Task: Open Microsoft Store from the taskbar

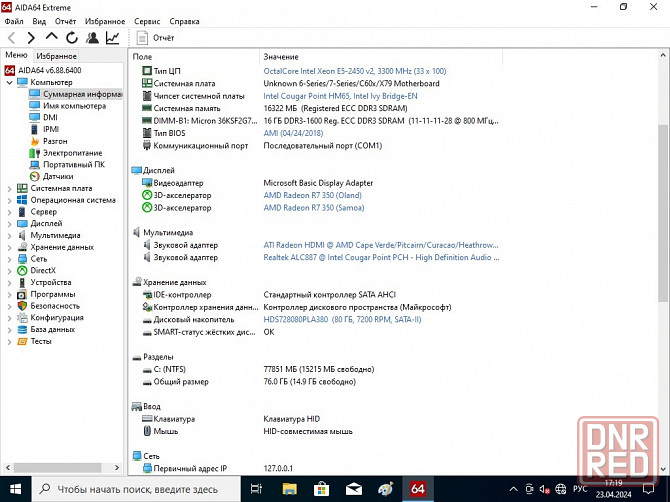Action: click(x=321, y=489)
